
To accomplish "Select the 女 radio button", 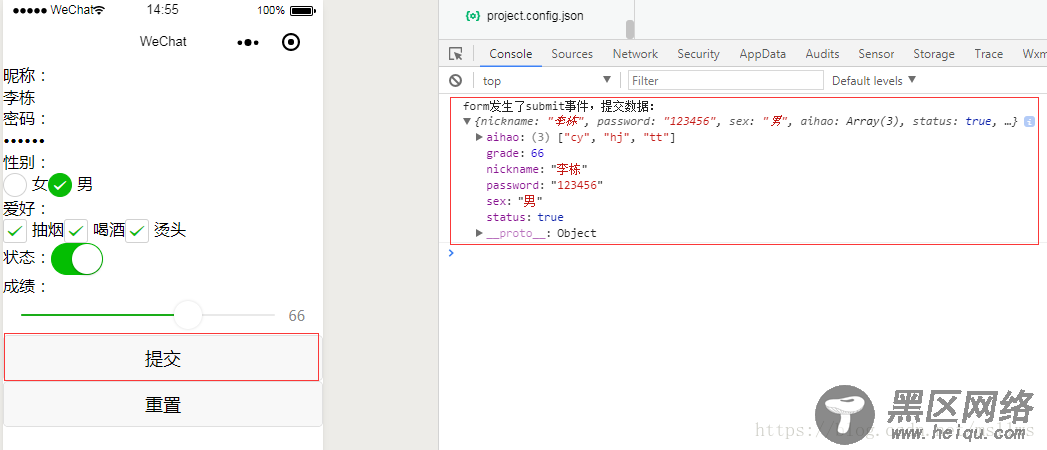I will (15, 185).
